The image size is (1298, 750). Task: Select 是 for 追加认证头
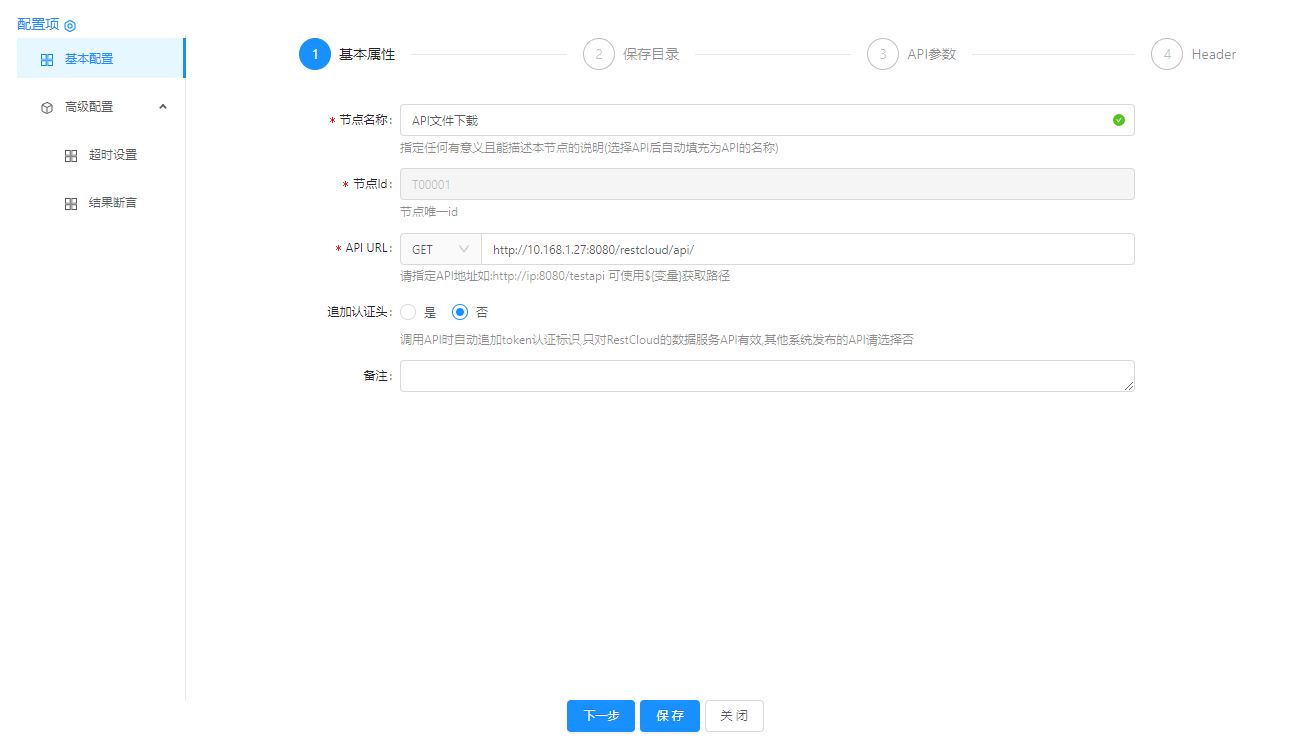tap(408, 312)
